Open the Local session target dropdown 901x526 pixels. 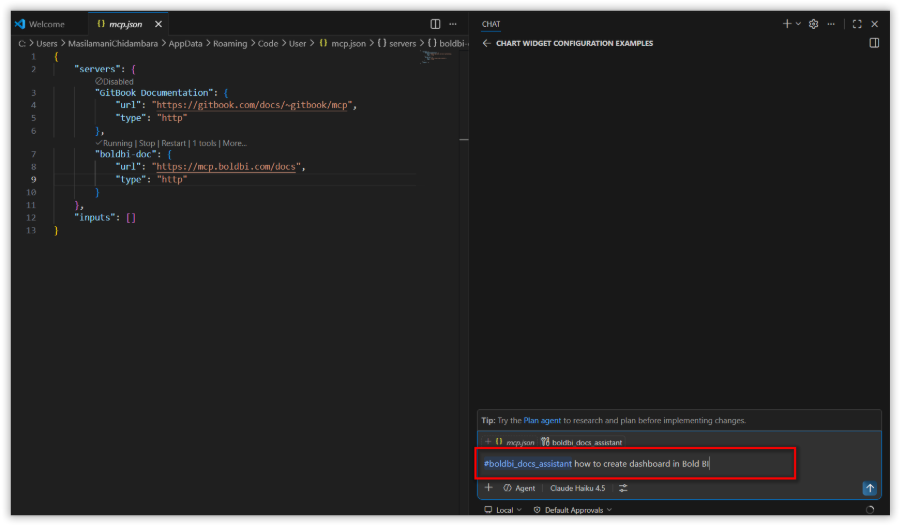click(503, 510)
